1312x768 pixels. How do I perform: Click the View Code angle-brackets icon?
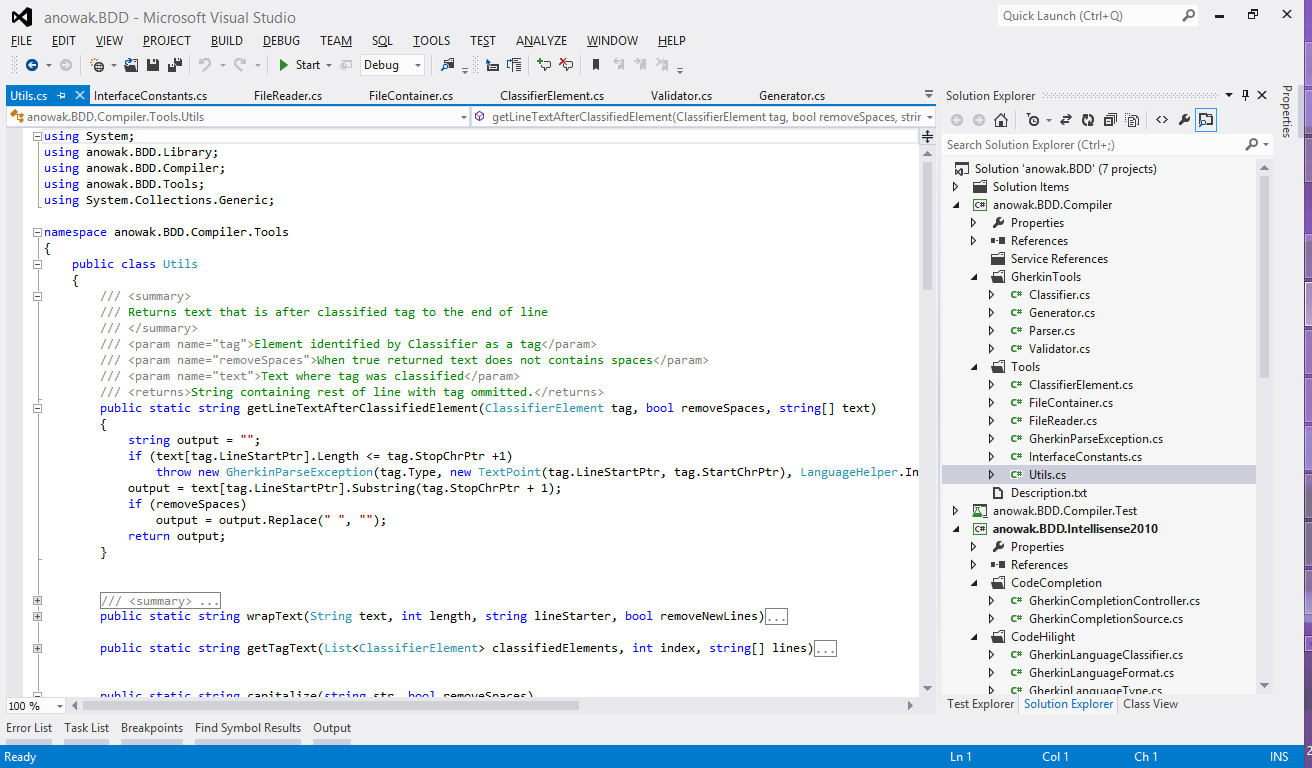[1162, 120]
